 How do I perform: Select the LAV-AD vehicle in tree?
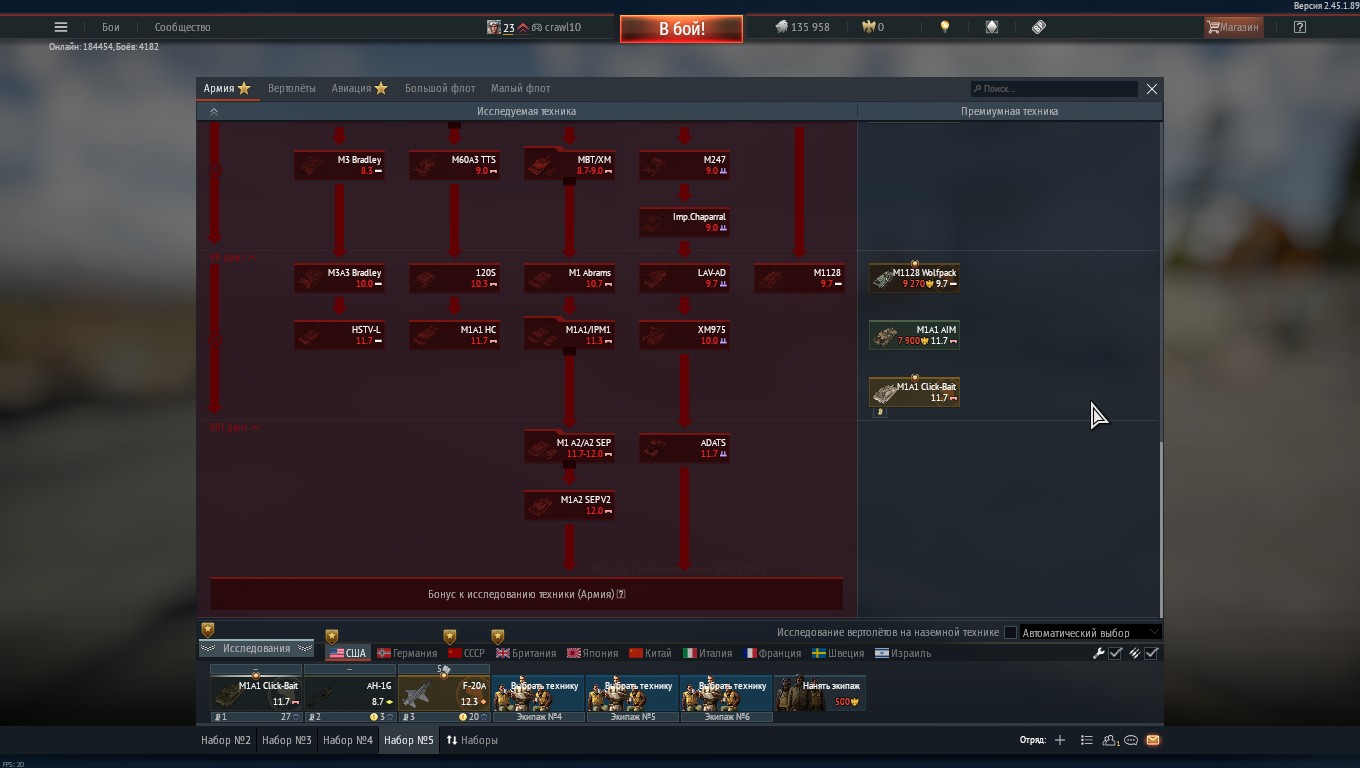[684, 278]
